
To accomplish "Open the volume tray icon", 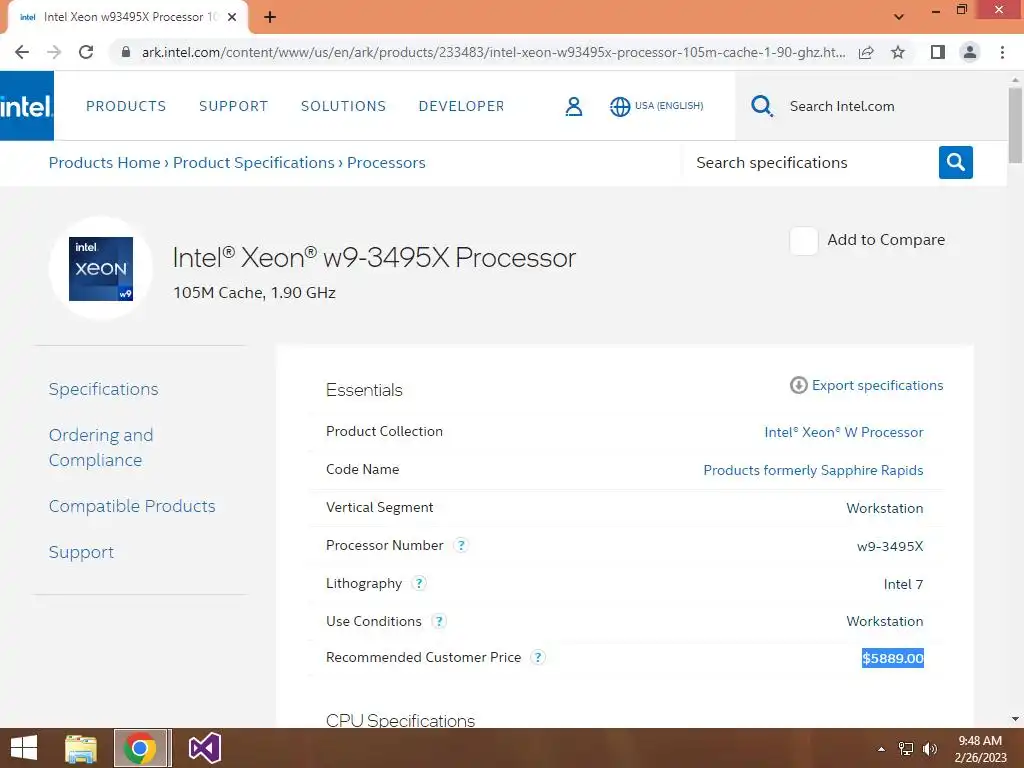I will (930, 749).
